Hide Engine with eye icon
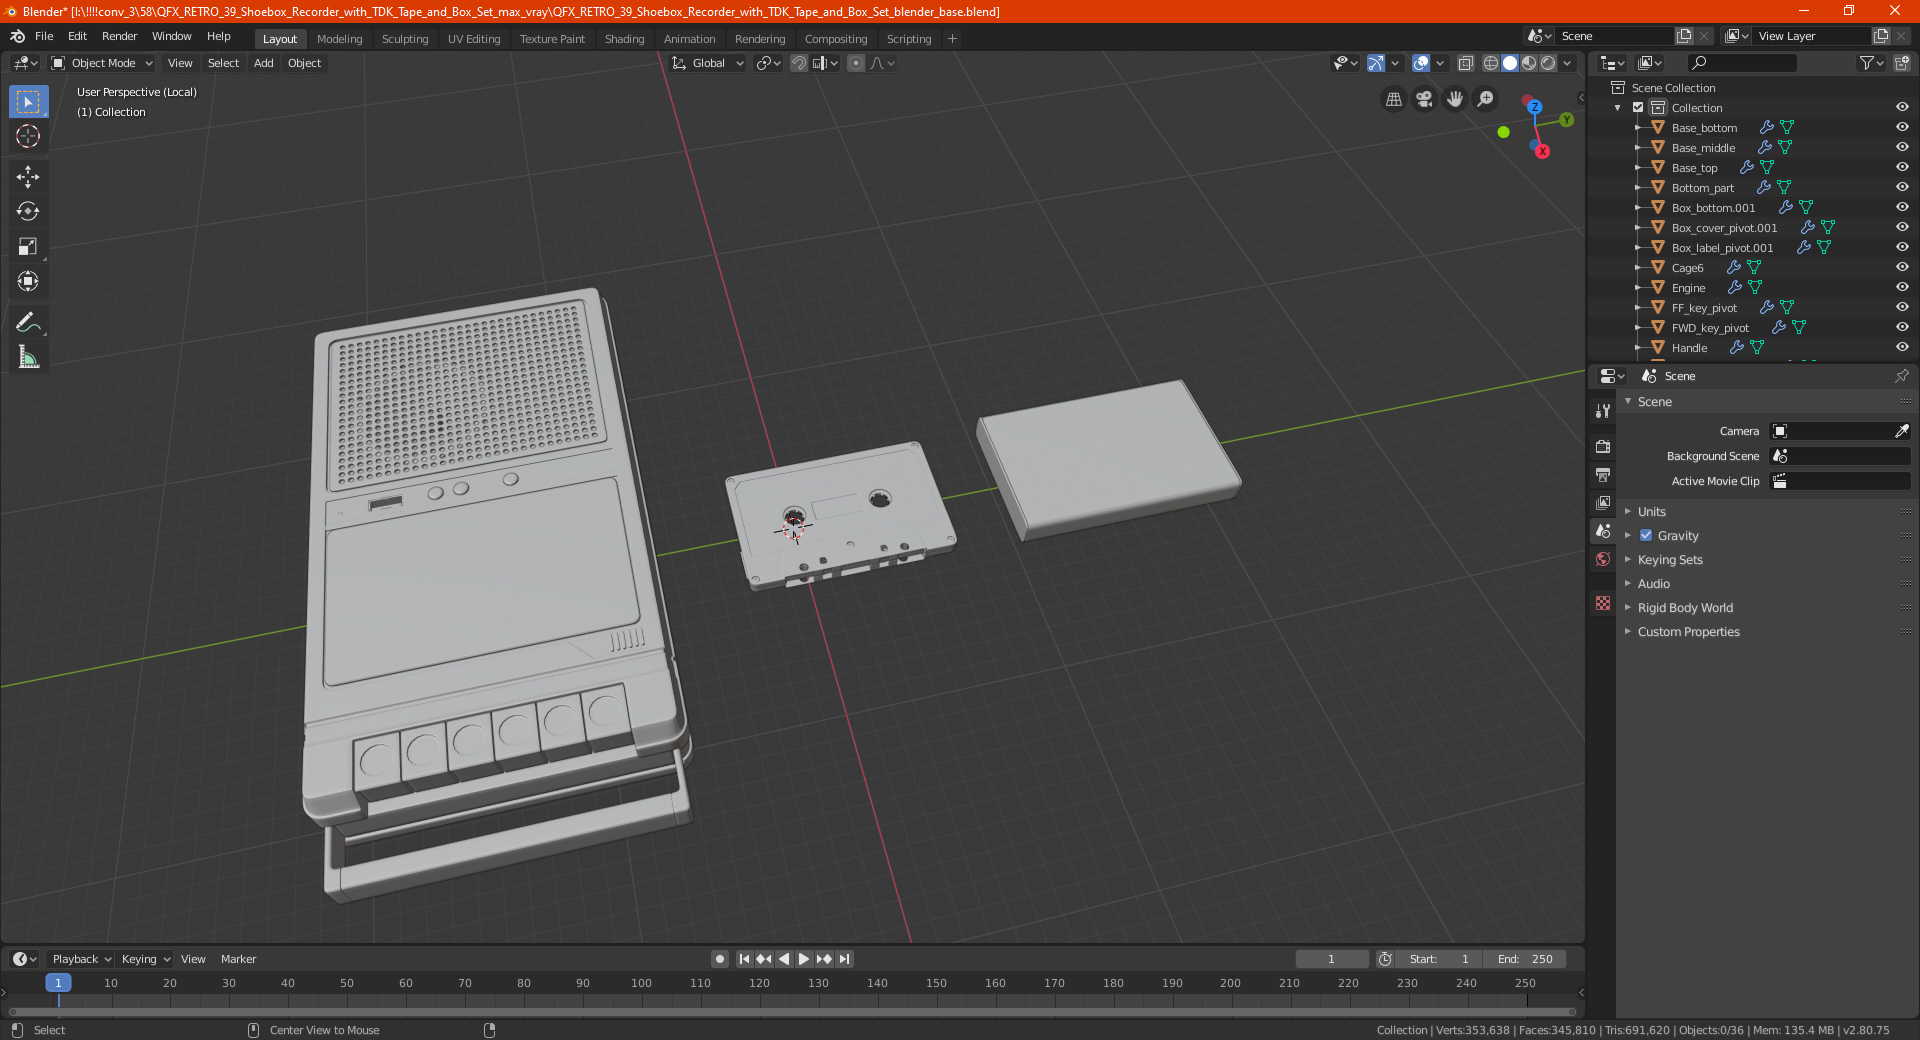Screen dimensions: 1920x1040 click(1901, 287)
